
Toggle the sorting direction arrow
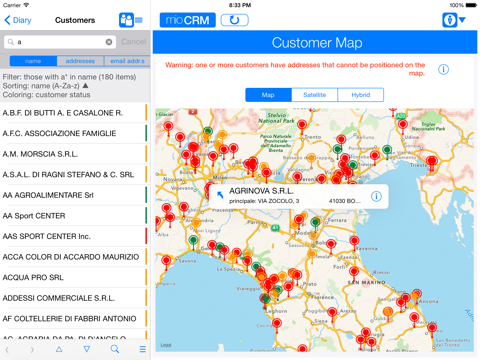pyautogui.click(x=85, y=86)
